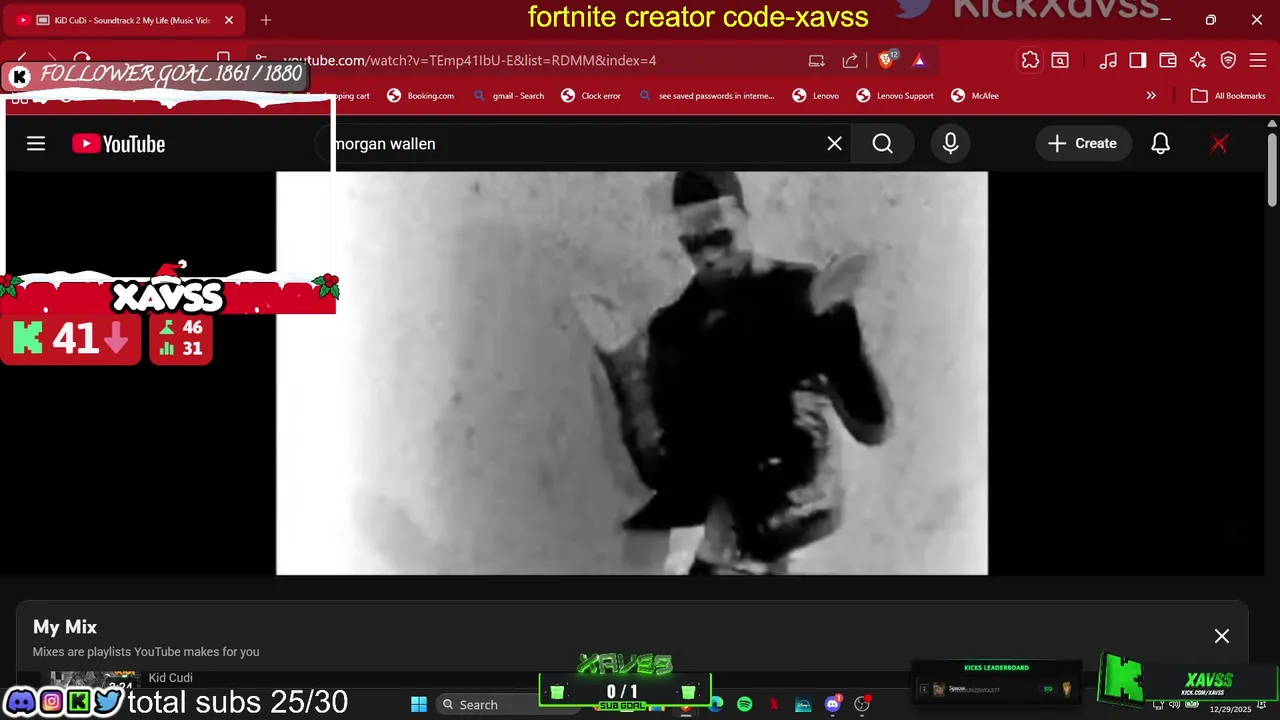The width and height of the screenshot is (1280, 720).
Task: Close the My Mix playlist panel
Action: pos(1222,636)
